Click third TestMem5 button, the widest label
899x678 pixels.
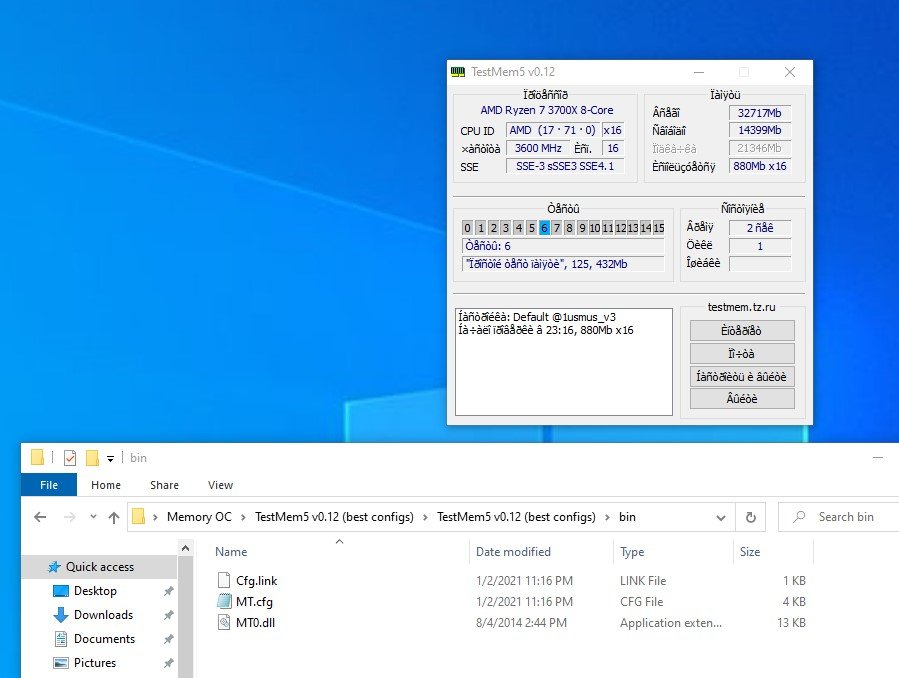coord(742,377)
